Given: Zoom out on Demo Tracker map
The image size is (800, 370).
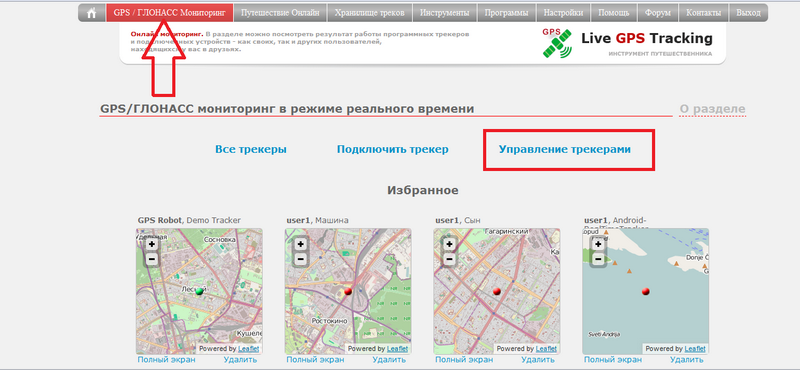Looking at the screenshot, I should [152, 259].
